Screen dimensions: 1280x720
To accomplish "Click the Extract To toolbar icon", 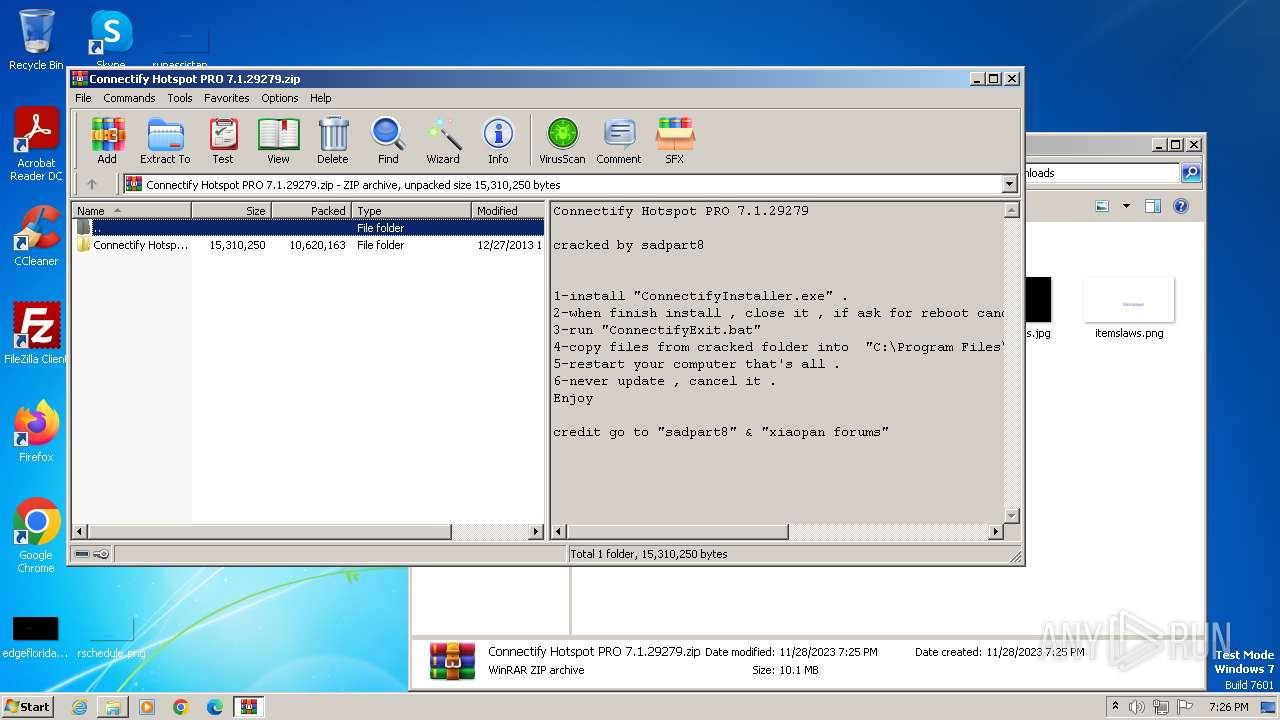I will click(165, 140).
